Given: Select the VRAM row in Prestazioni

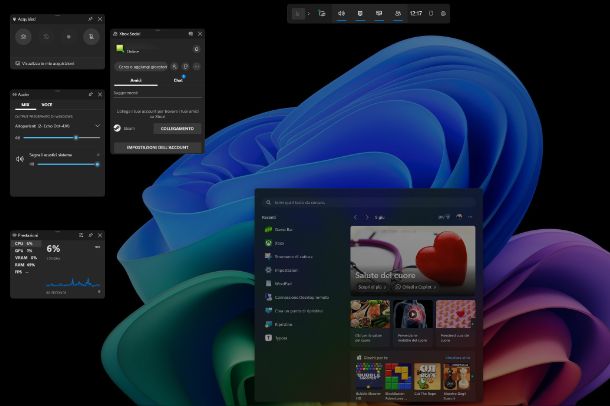Looking at the screenshot, I should pyautogui.click(x=27, y=258).
